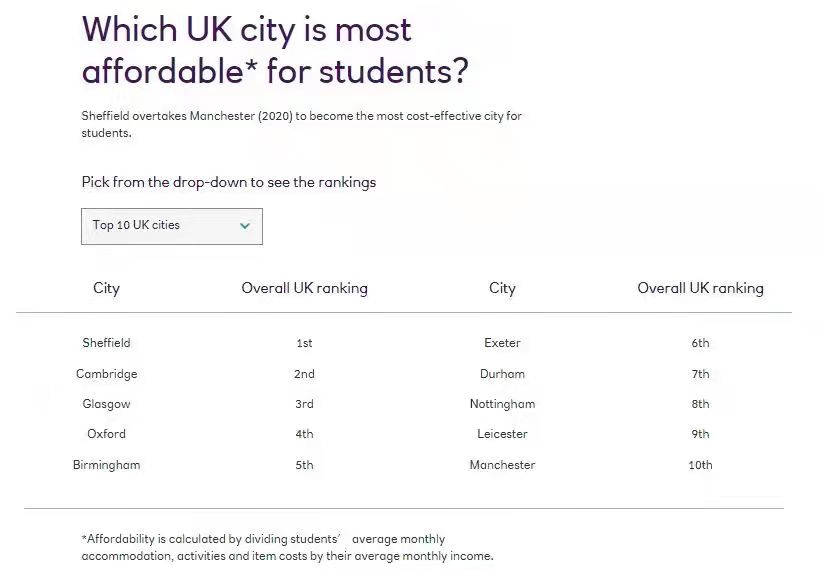Click the page heading about affordable cities

click(275, 50)
